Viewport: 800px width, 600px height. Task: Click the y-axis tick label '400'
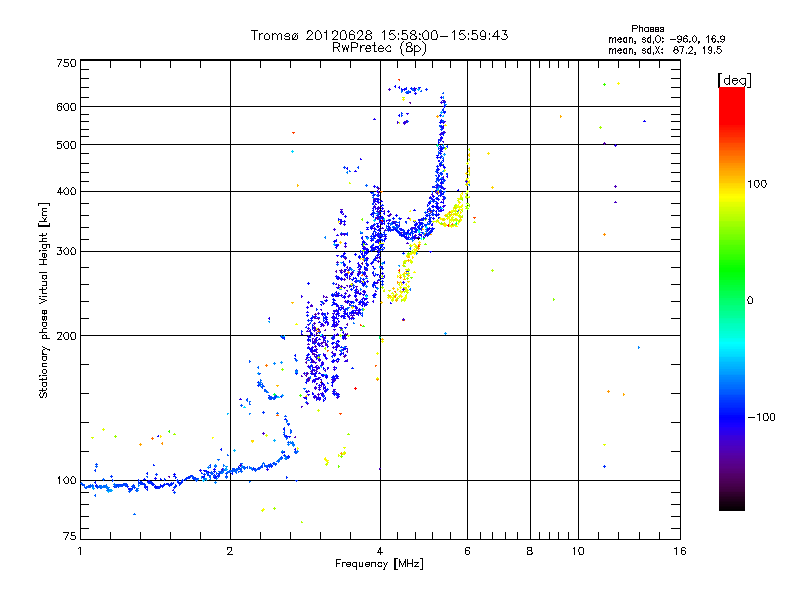(x=66, y=191)
